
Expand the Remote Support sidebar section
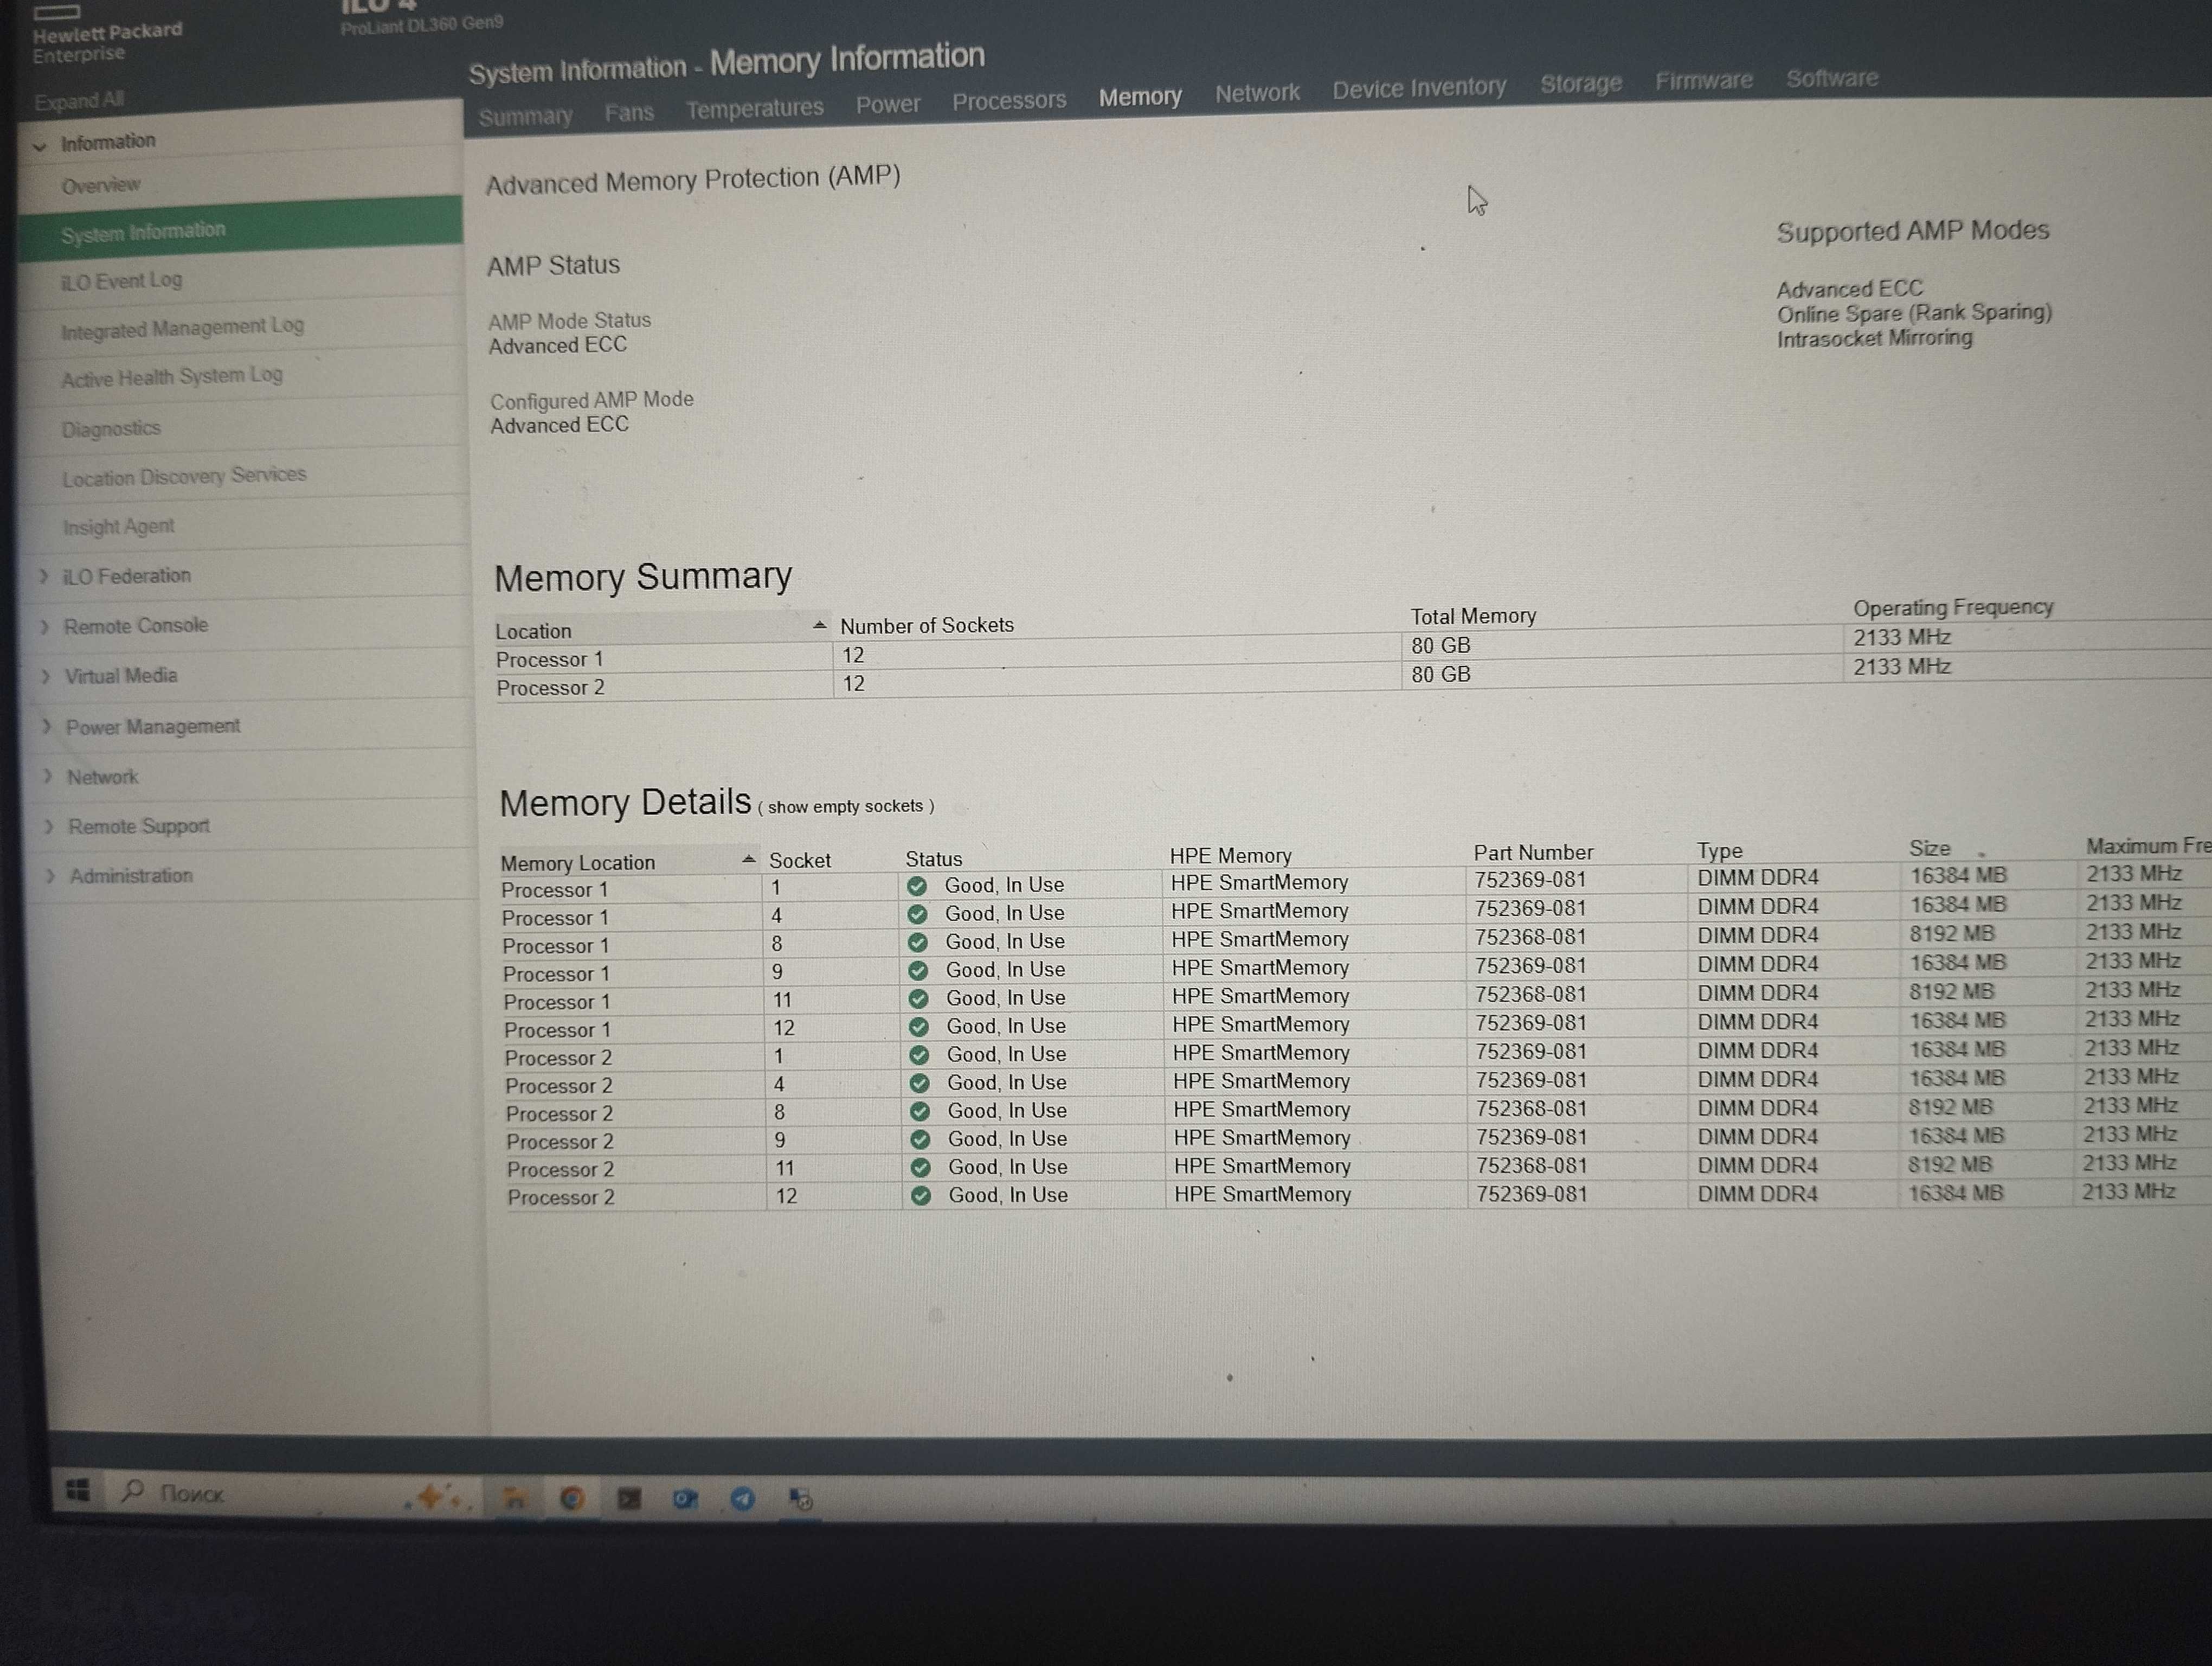click(x=48, y=827)
